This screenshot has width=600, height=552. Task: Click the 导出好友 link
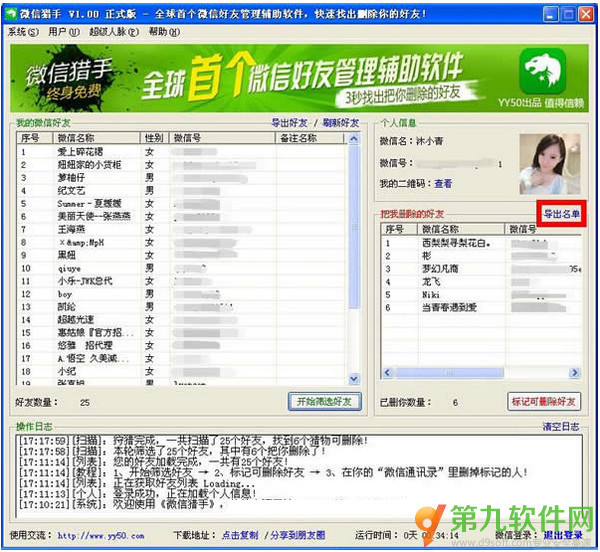point(289,123)
